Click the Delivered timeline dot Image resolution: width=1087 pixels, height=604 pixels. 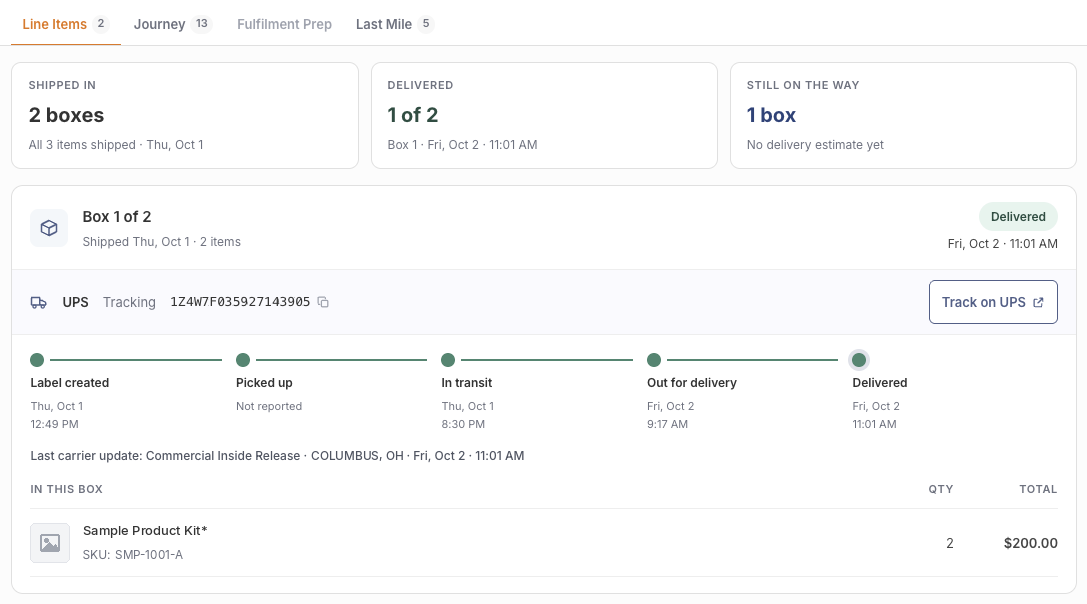click(x=859, y=360)
